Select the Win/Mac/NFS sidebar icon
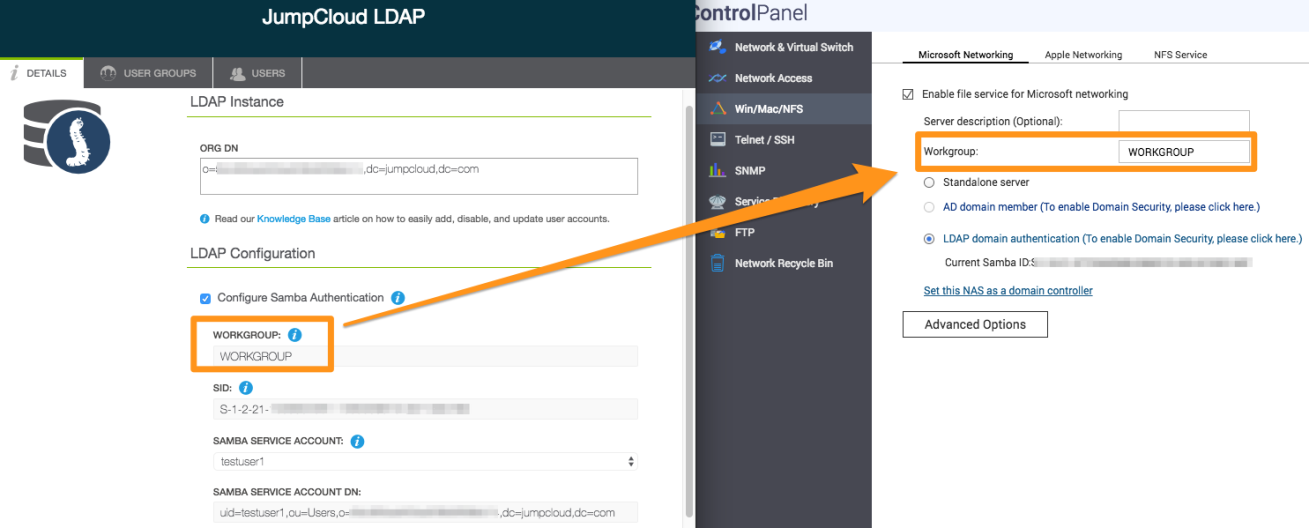The image size is (1309, 528). pos(717,109)
